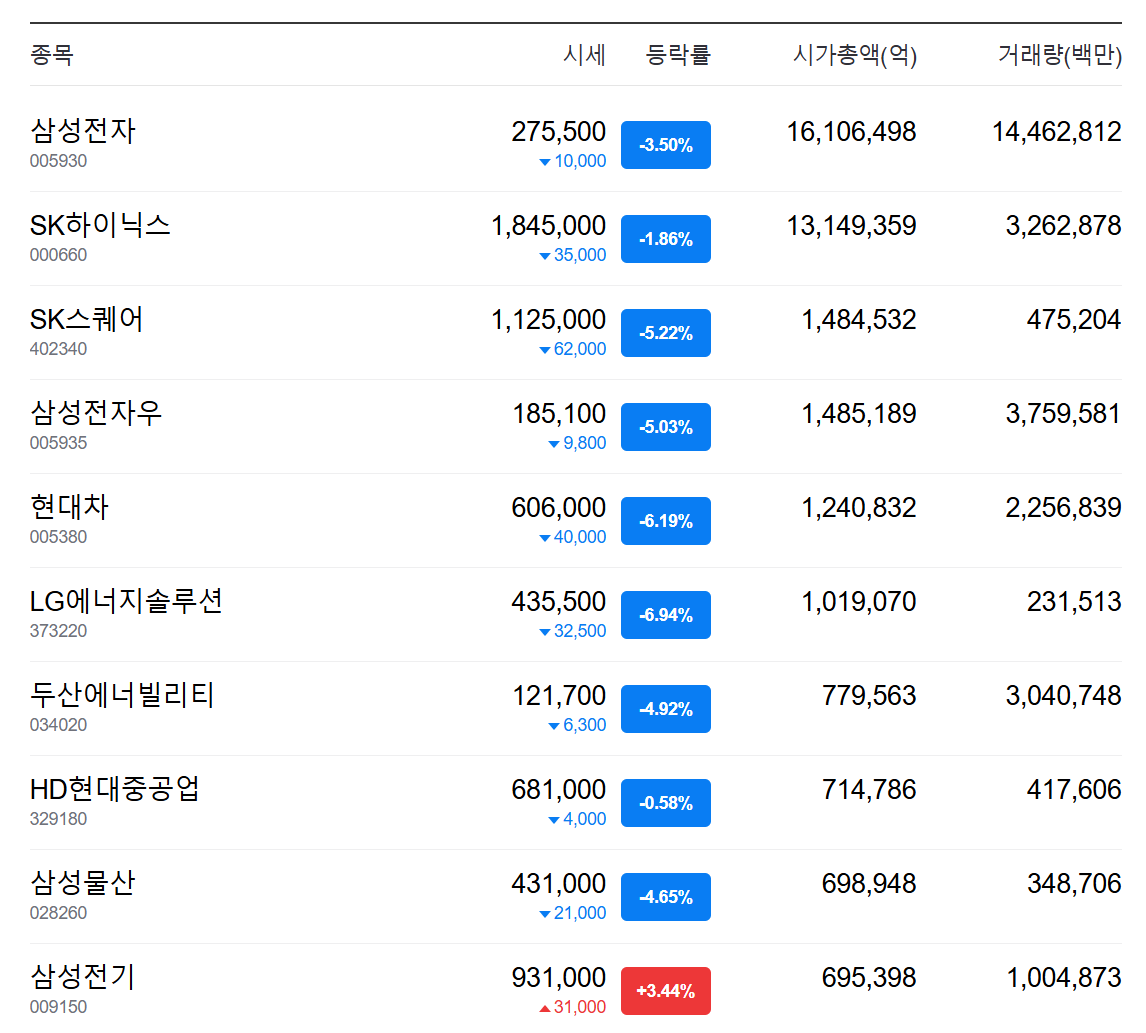This screenshot has height=1033, width=1146.
Task: Click the ticker code 000660
Action: coord(58,255)
